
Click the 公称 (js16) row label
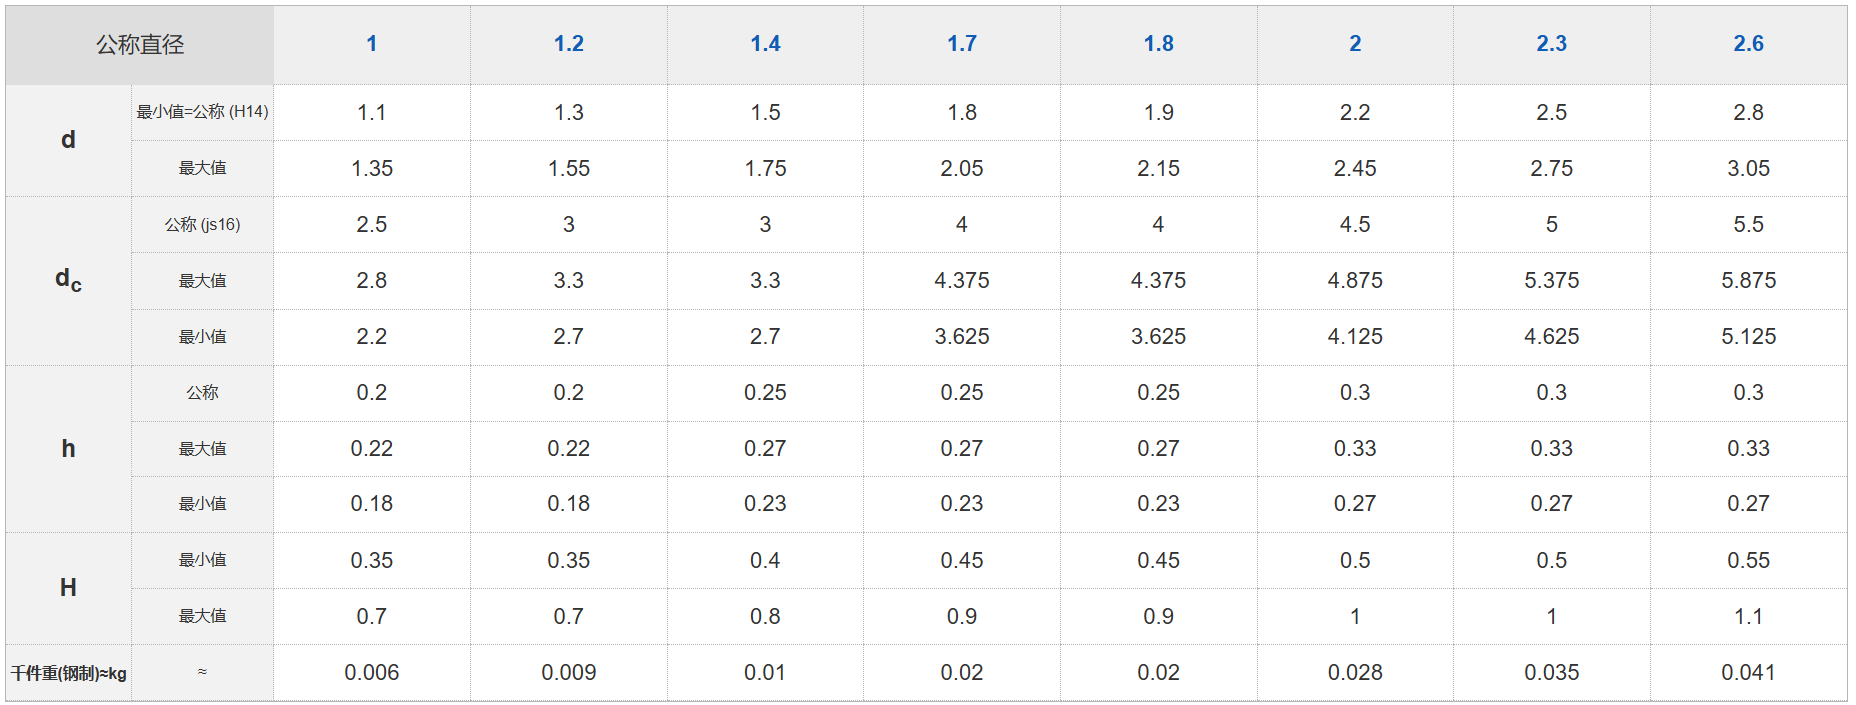point(202,225)
